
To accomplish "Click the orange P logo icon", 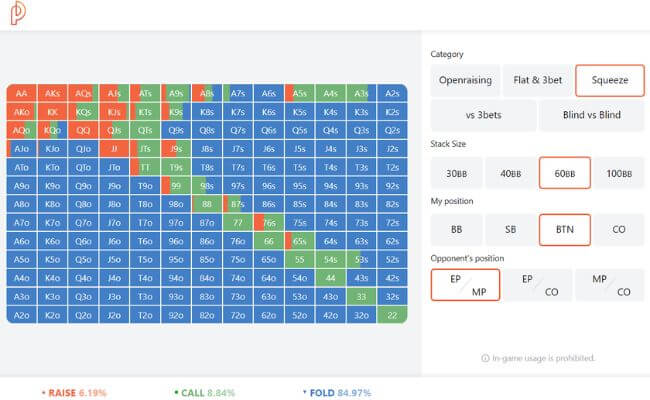I will (x=20, y=15).
